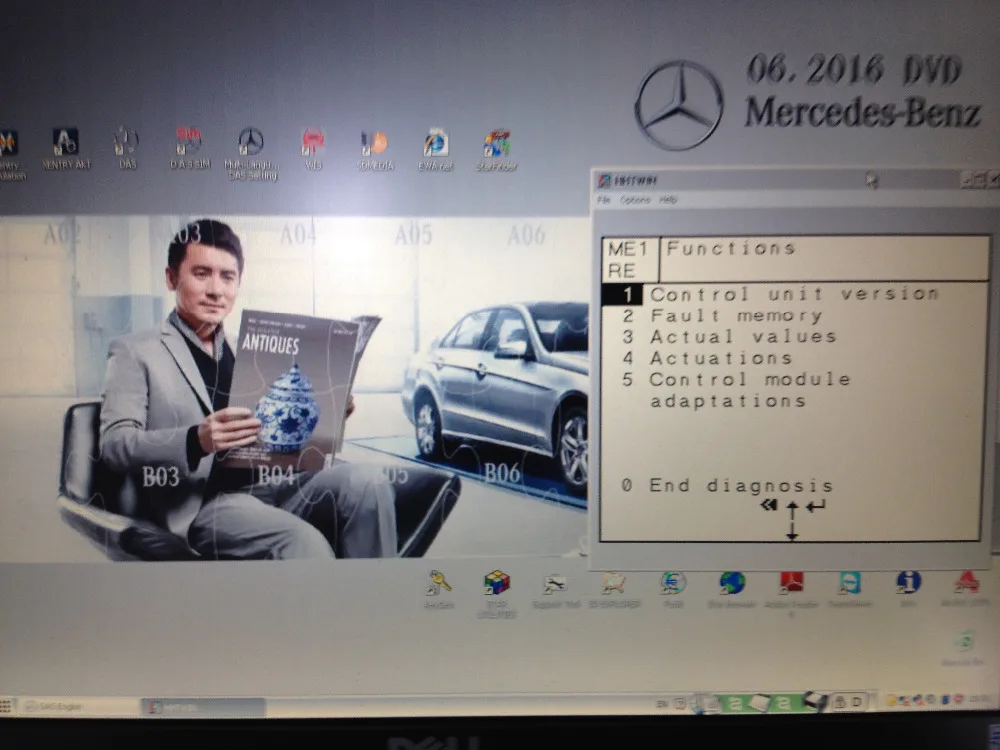1000x750 pixels.
Task: Open the StarFinder desktop icon
Action: point(496,151)
